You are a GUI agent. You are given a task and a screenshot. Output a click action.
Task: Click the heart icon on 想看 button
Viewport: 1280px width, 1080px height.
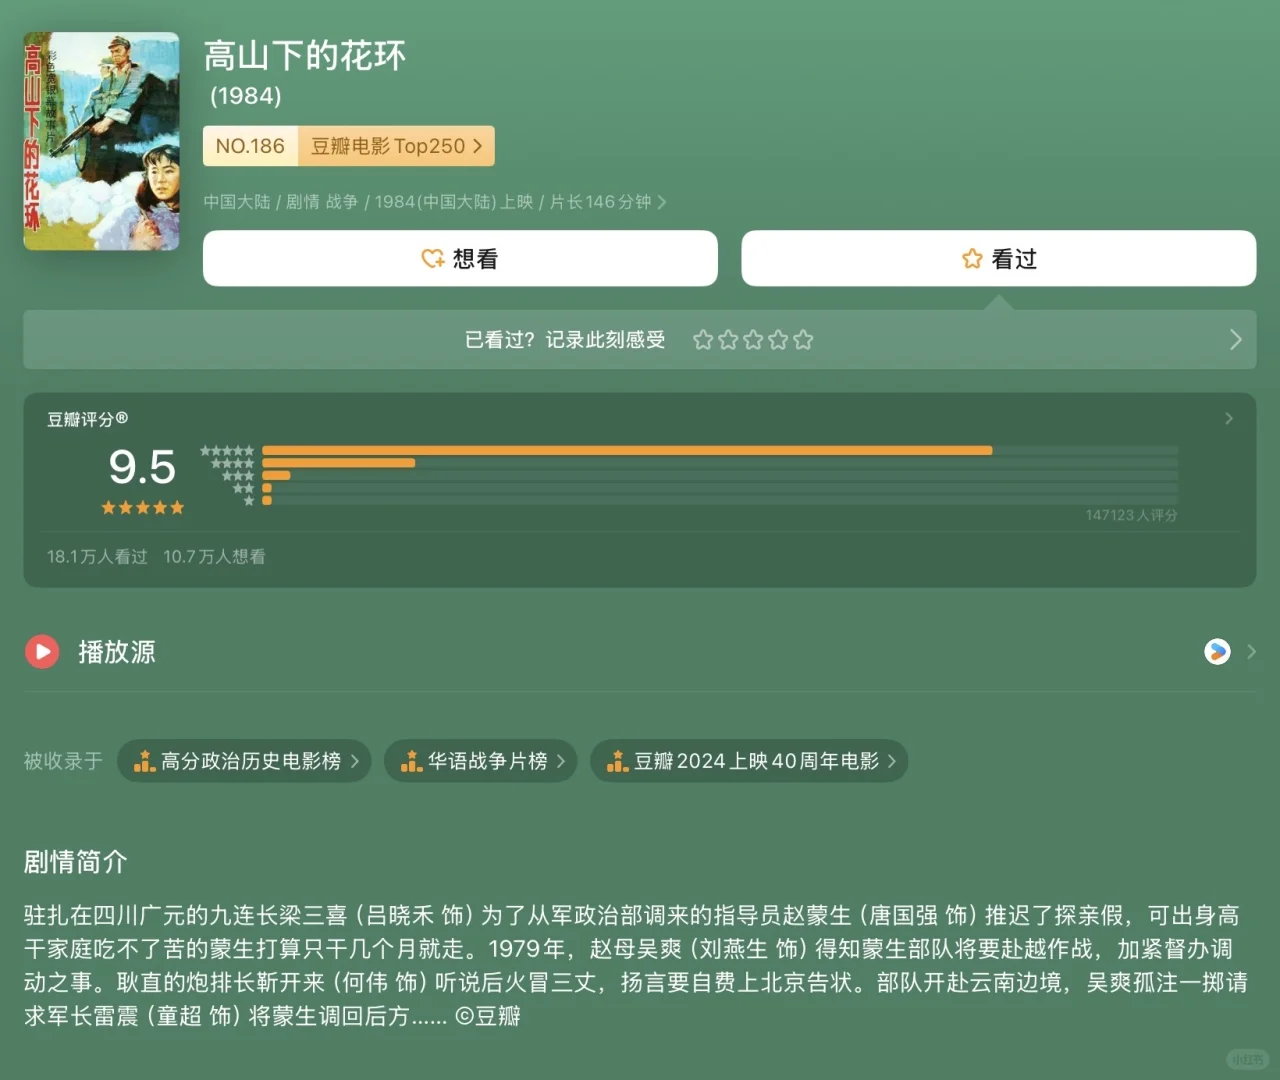[x=433, y=259]
